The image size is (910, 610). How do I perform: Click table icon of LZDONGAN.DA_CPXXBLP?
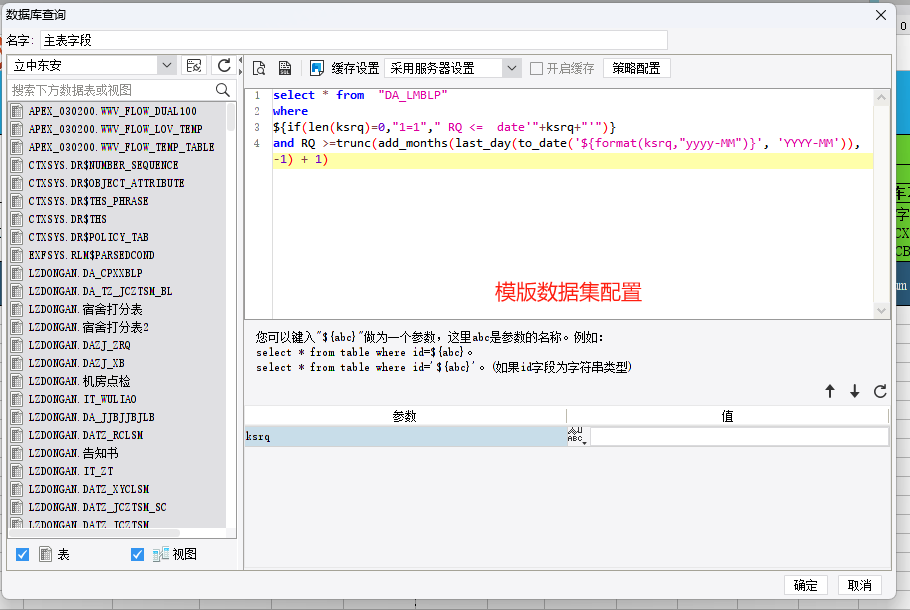coord(17,273)
